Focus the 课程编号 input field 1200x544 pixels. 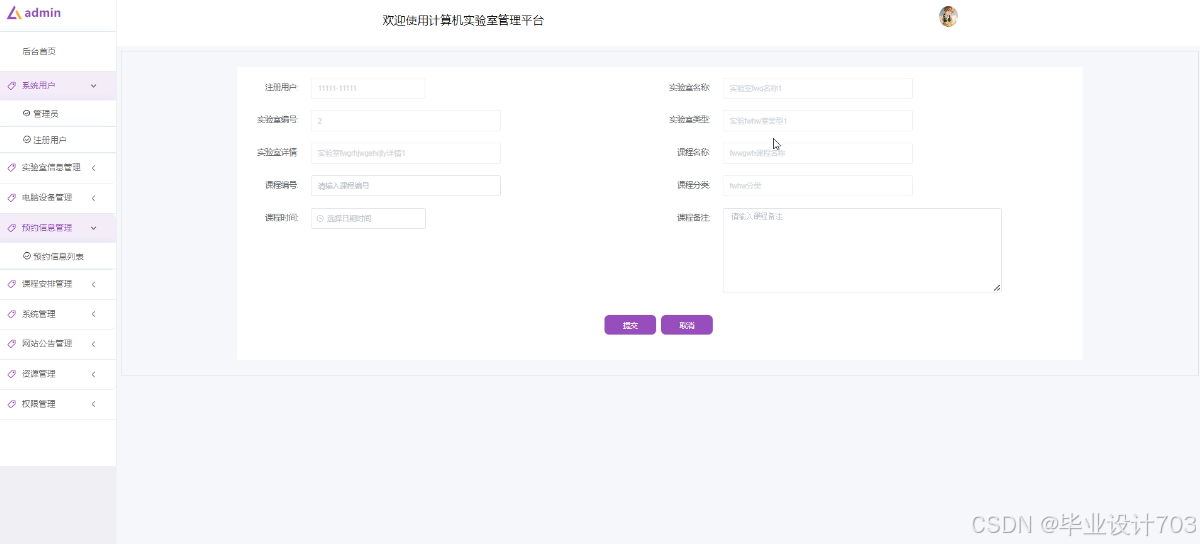406,186
